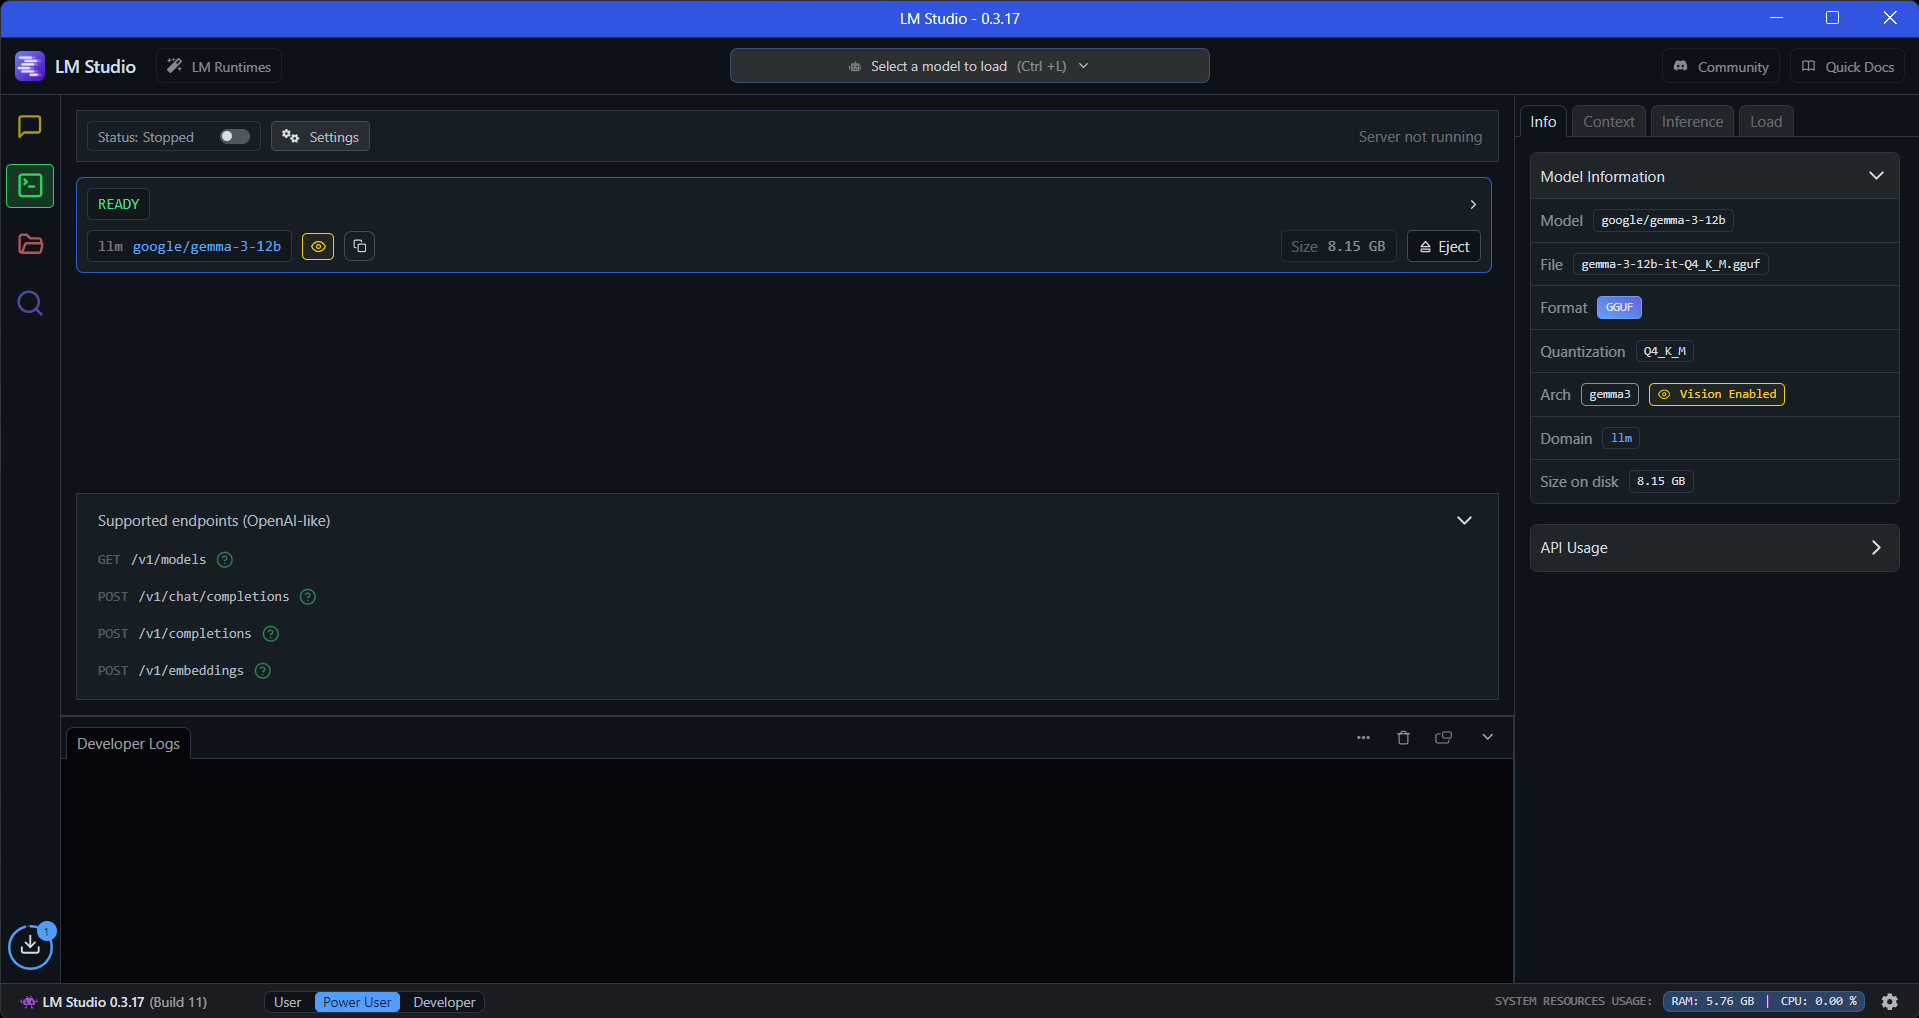Open the Chat view in sidebar
The height and width of the screenshot is (1018, 1919).
[x=30, y=126]
